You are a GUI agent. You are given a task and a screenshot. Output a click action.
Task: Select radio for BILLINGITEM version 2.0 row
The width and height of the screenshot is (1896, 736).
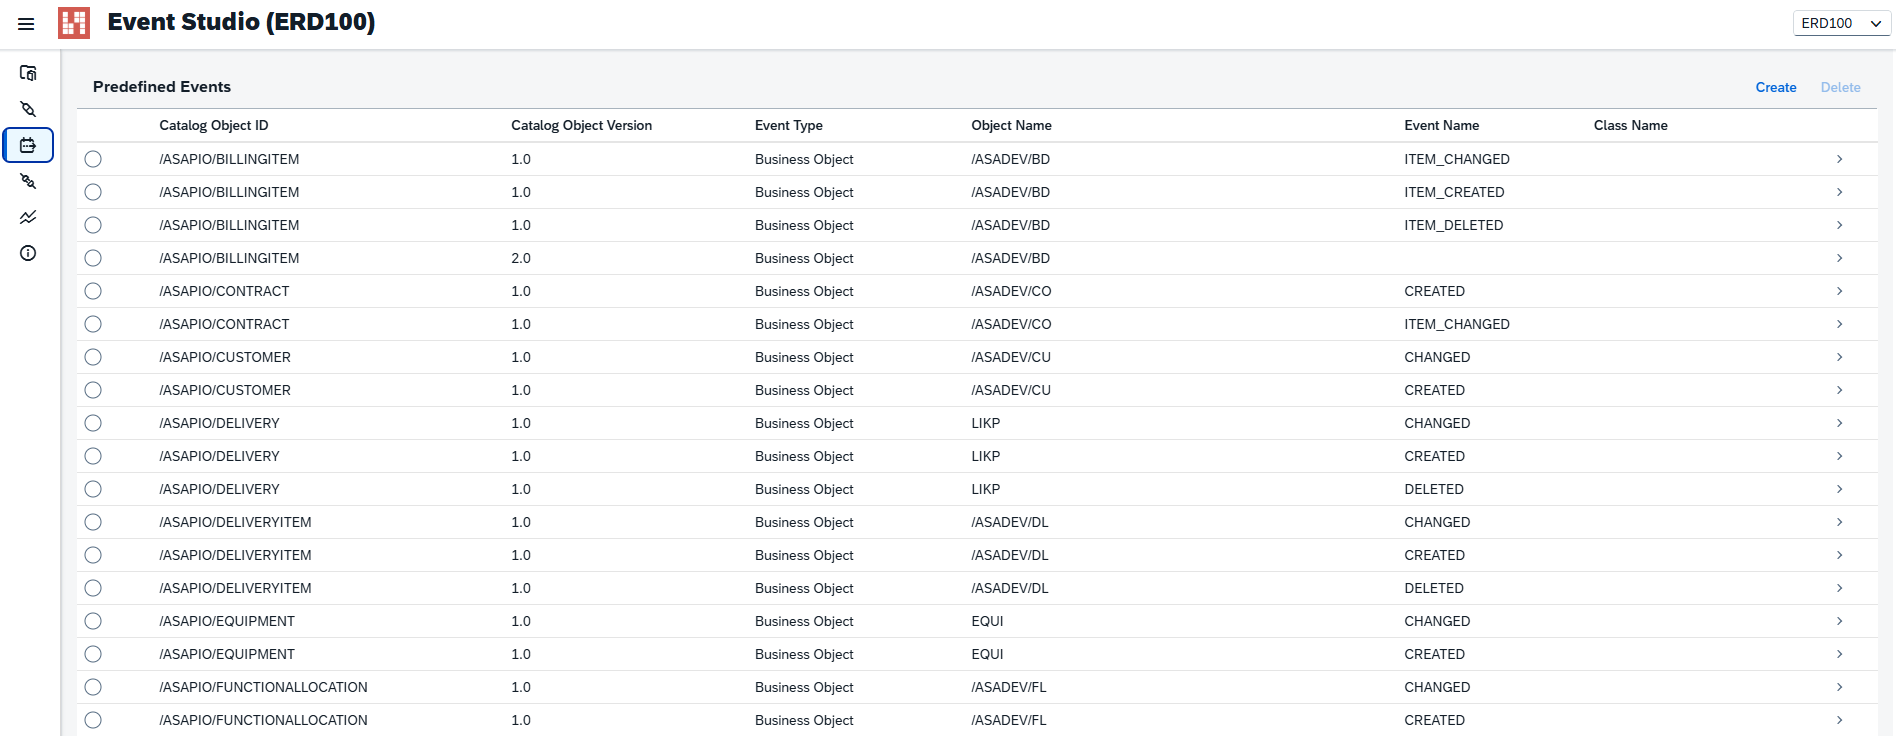[93, 258]
